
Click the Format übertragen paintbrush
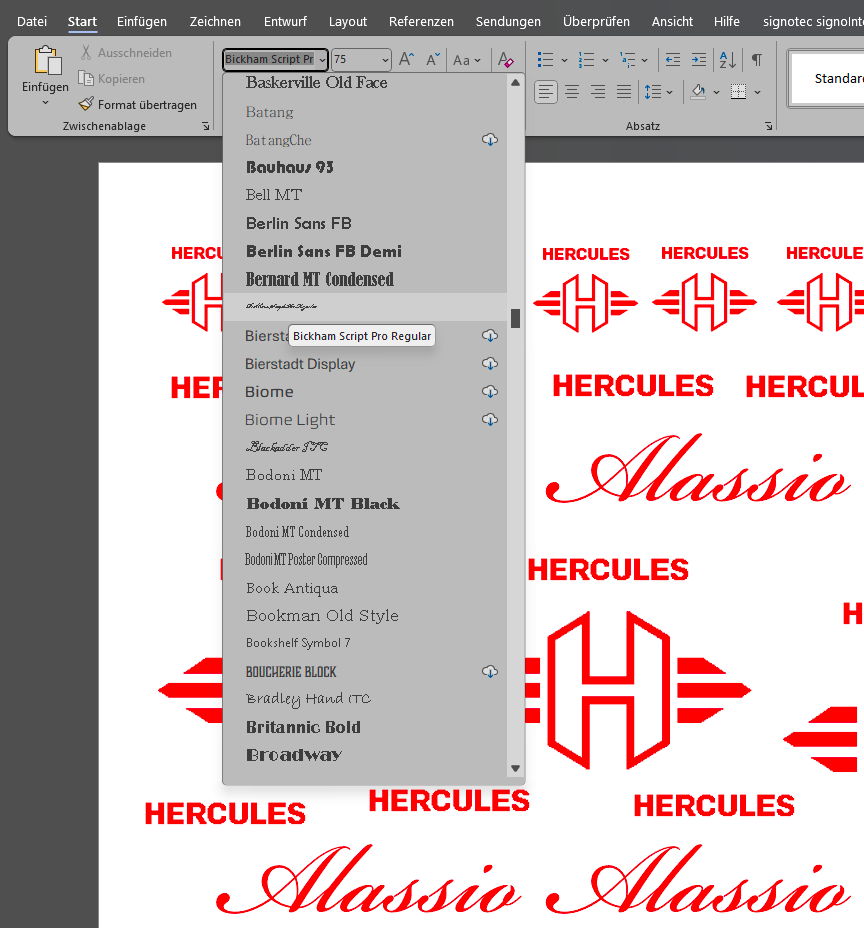tap(87, 105)
